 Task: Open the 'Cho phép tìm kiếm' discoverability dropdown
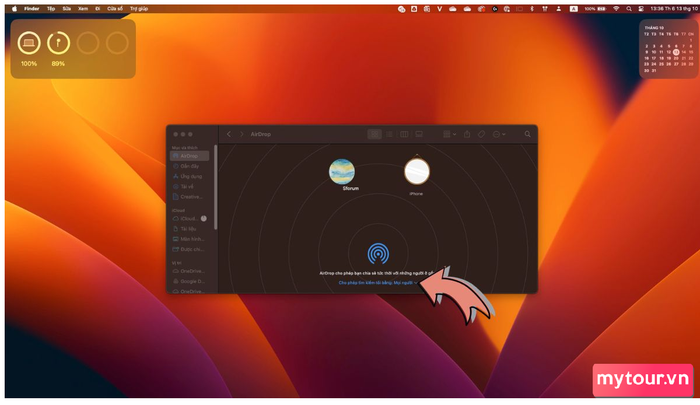point(377,283)
